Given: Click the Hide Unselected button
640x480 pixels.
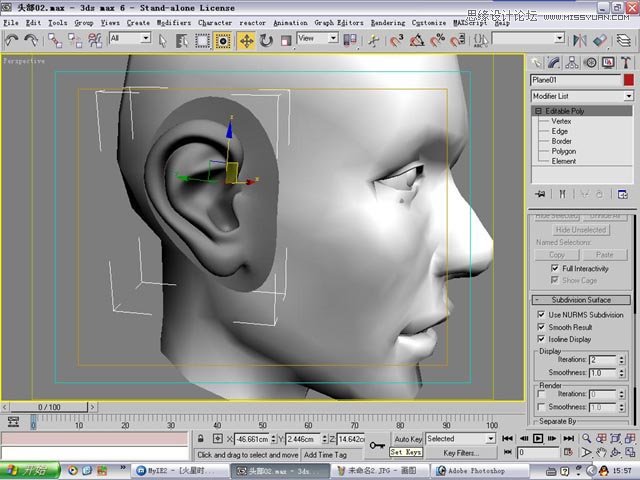Looking at the screenshot, I should (x=580, y=230).
